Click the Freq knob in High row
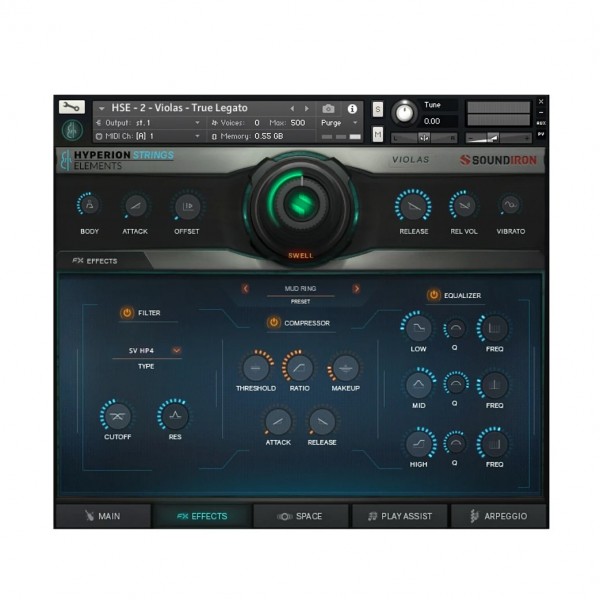Screen dimensions: 600x600 [x=494, y=444]
